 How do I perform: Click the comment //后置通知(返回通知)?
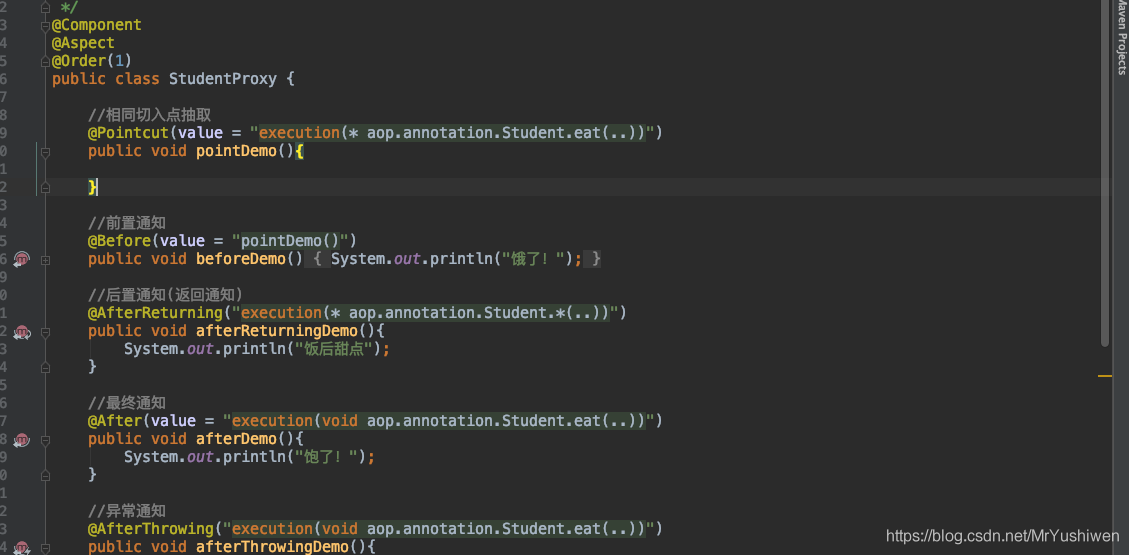click(165, 295)
